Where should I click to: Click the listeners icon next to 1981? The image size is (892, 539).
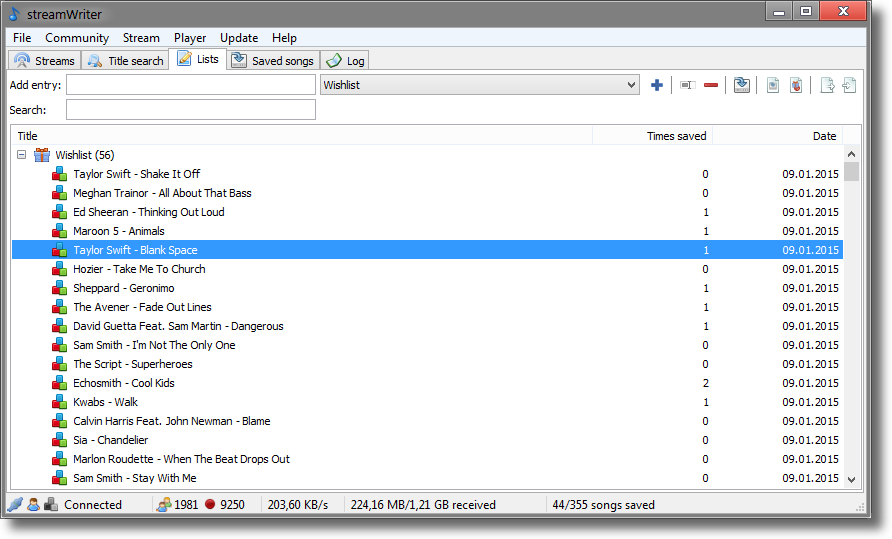click(164, 504)
